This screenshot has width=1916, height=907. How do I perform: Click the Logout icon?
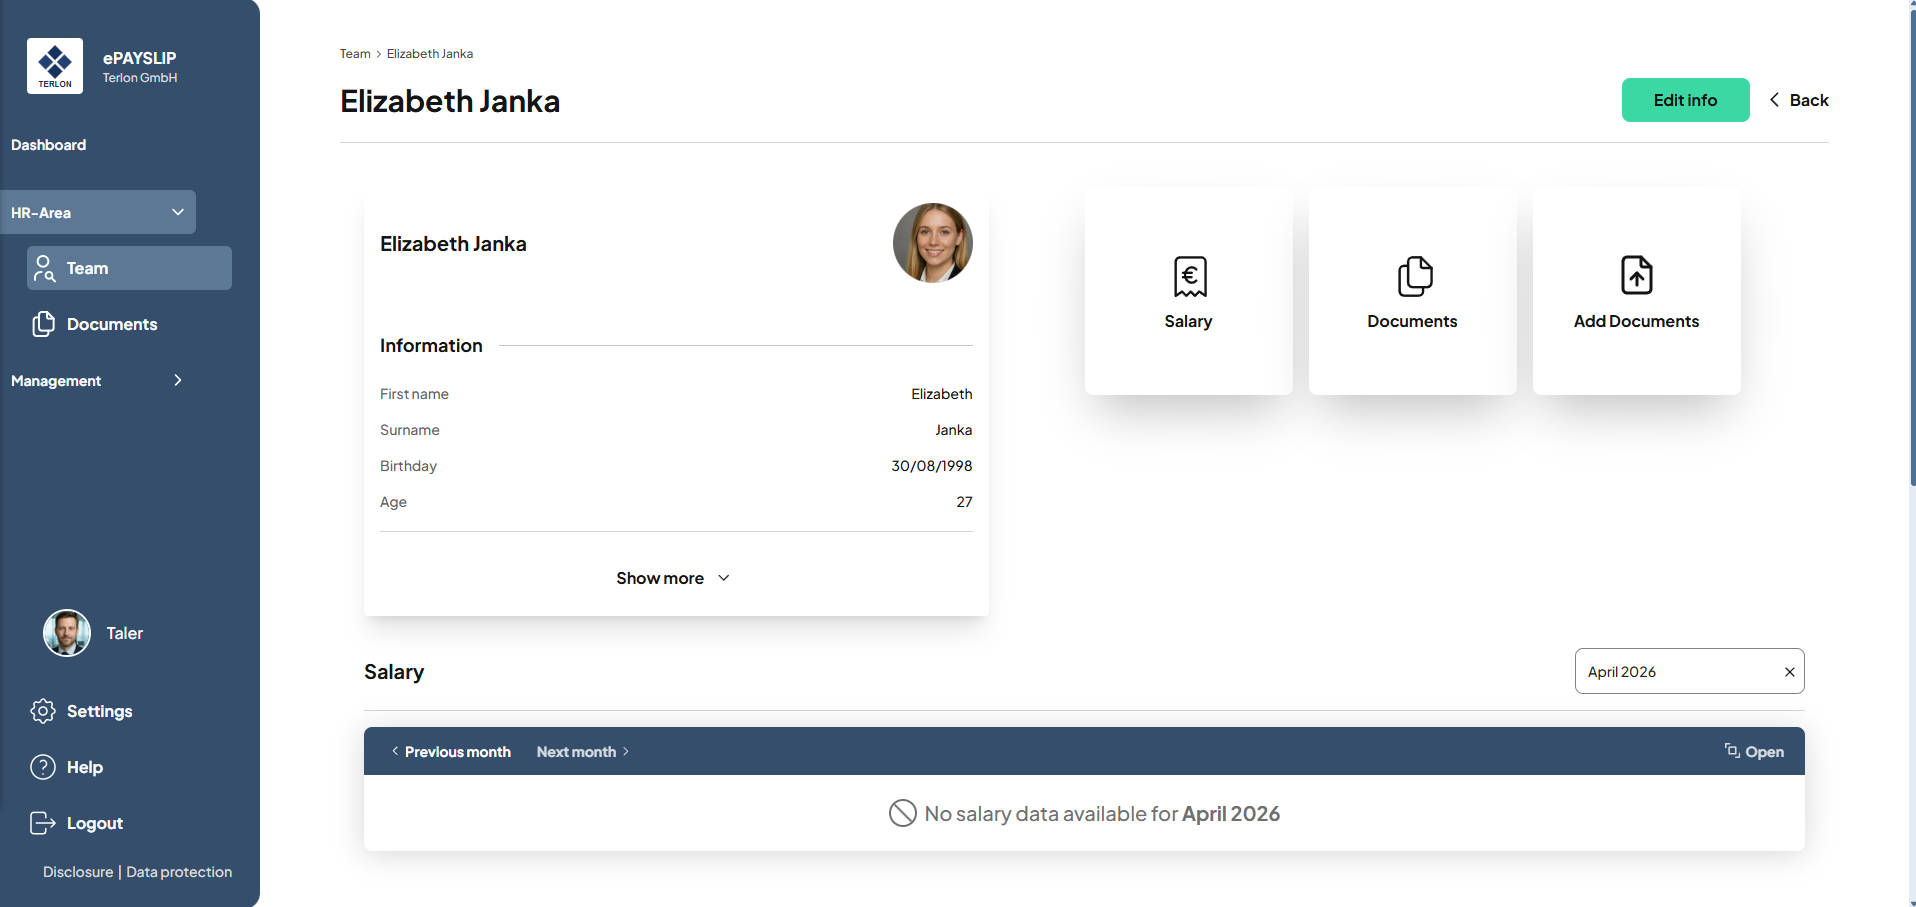pyautogui.click(x=43, y=823)
